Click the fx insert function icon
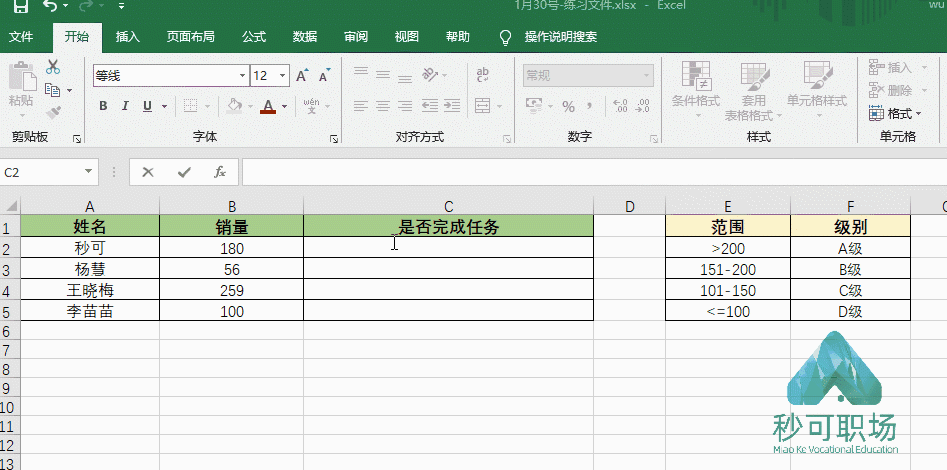This screenshot has height=470, width=947. tap(220, 173)
